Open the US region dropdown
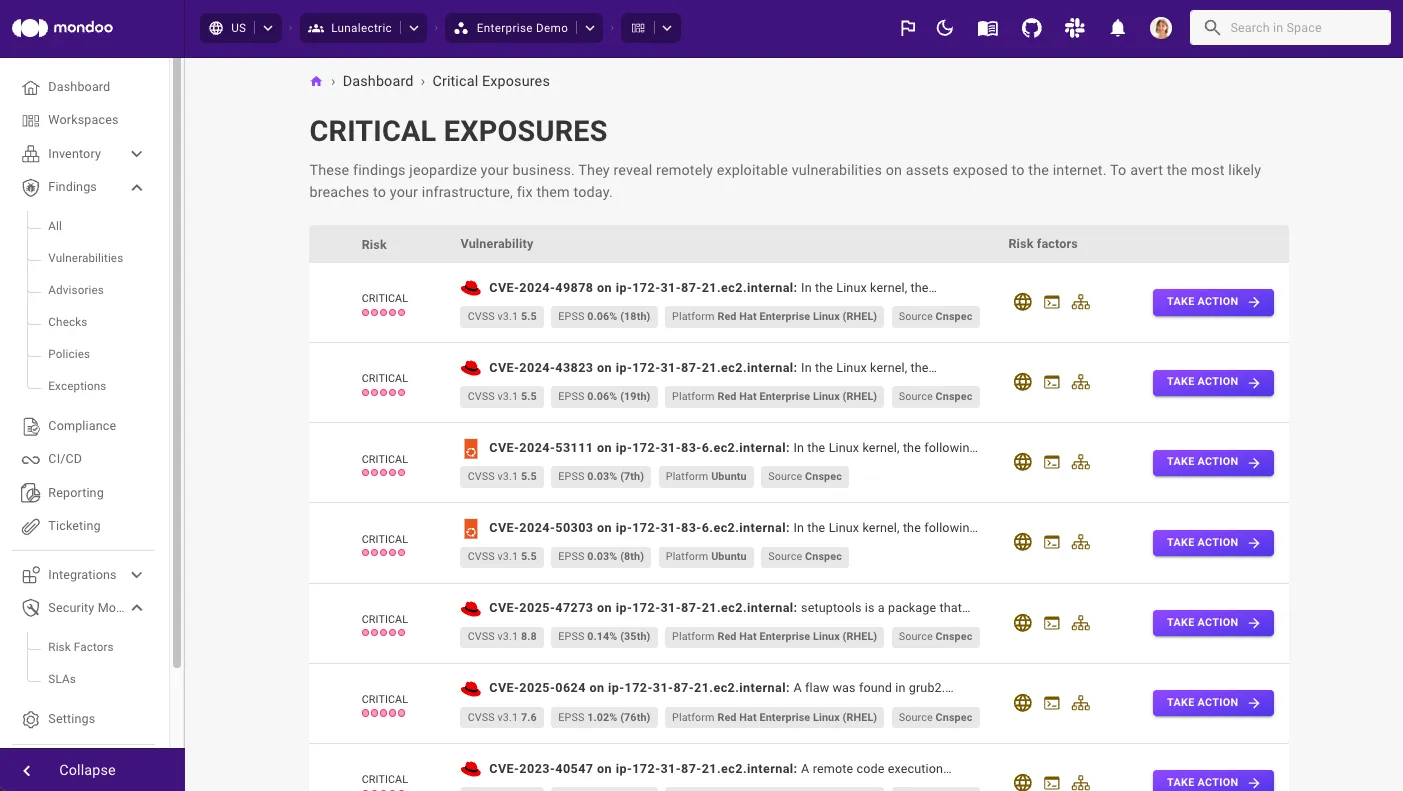Image resolution: width=1403 pixels, height=791 pixels. pos(240,28)
